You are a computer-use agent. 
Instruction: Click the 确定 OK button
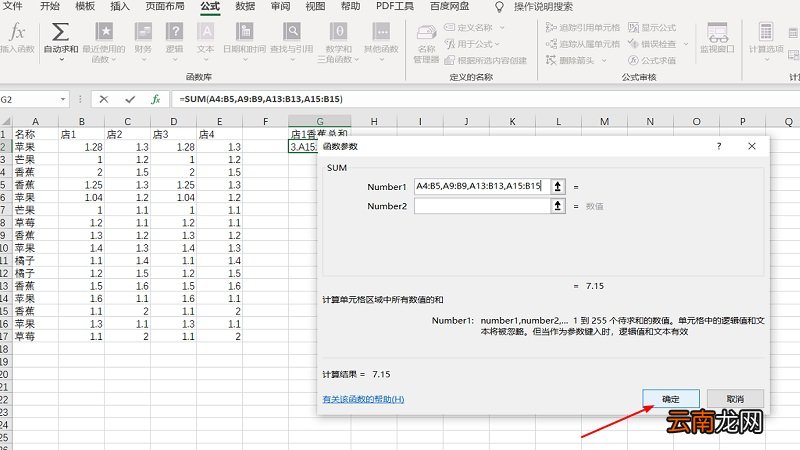click(670, 398)
